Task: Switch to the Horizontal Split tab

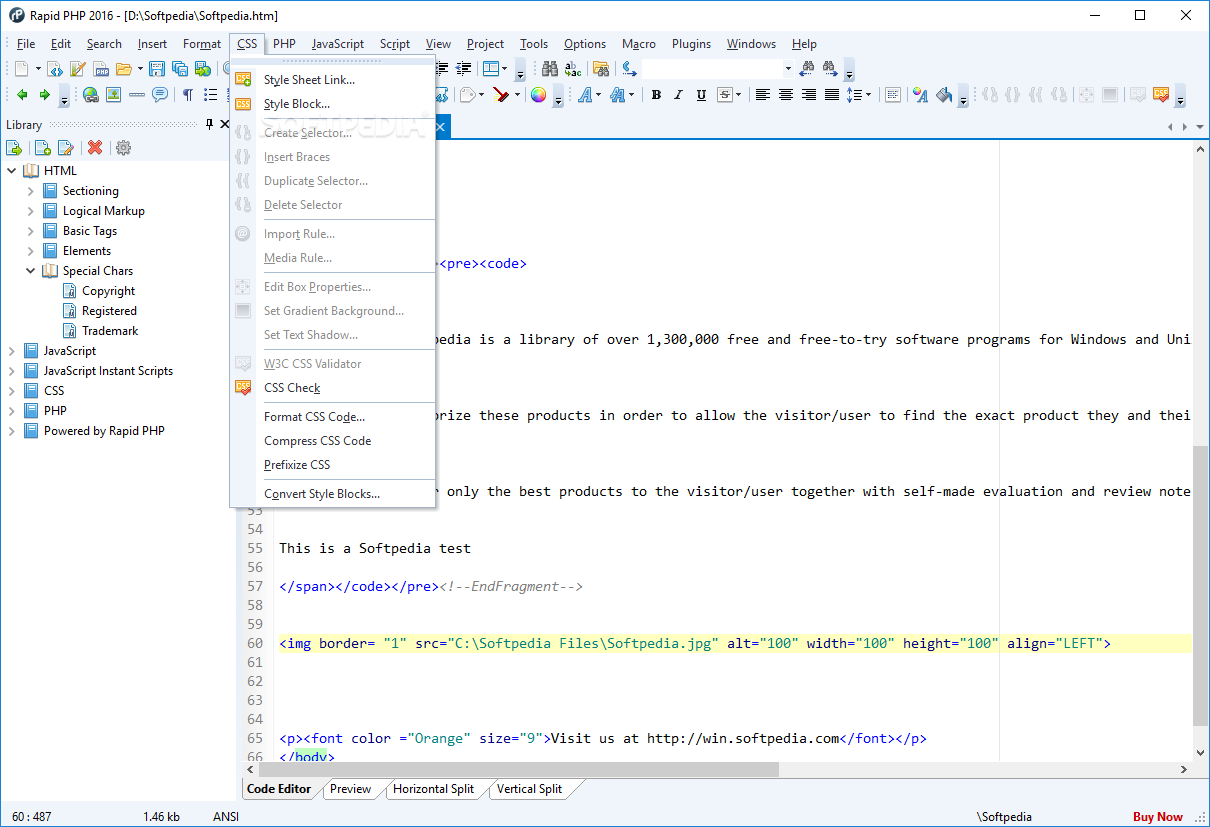Action: click(433, 789)
